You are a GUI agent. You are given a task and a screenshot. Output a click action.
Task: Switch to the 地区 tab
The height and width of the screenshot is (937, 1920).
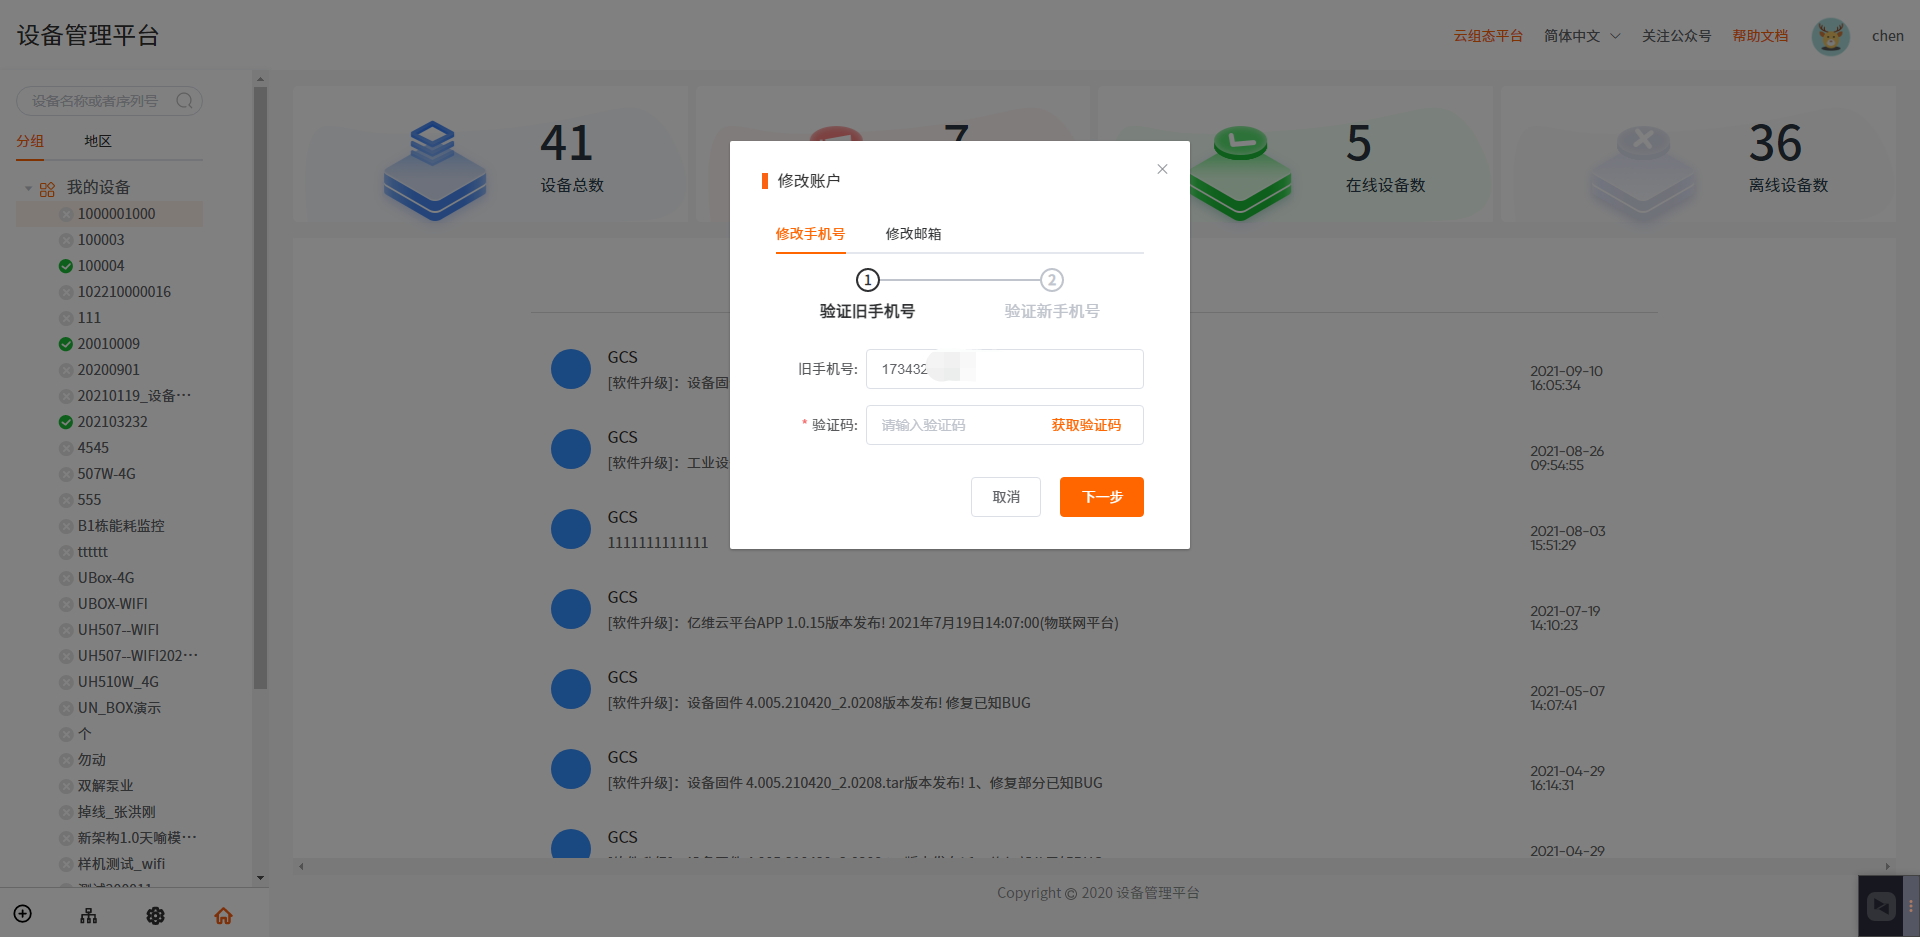(x=98, y=141)
